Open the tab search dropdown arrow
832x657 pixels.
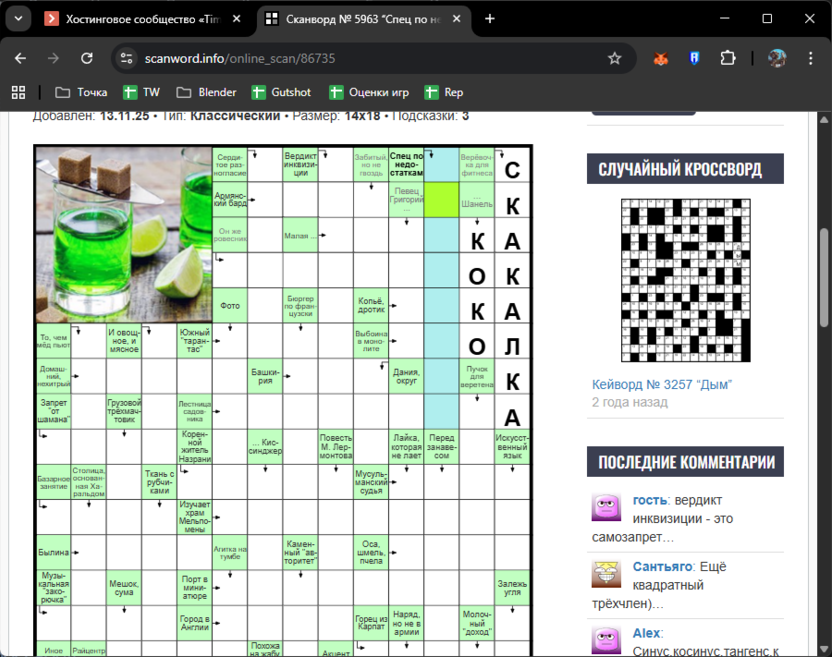click(x=19, y=19)
